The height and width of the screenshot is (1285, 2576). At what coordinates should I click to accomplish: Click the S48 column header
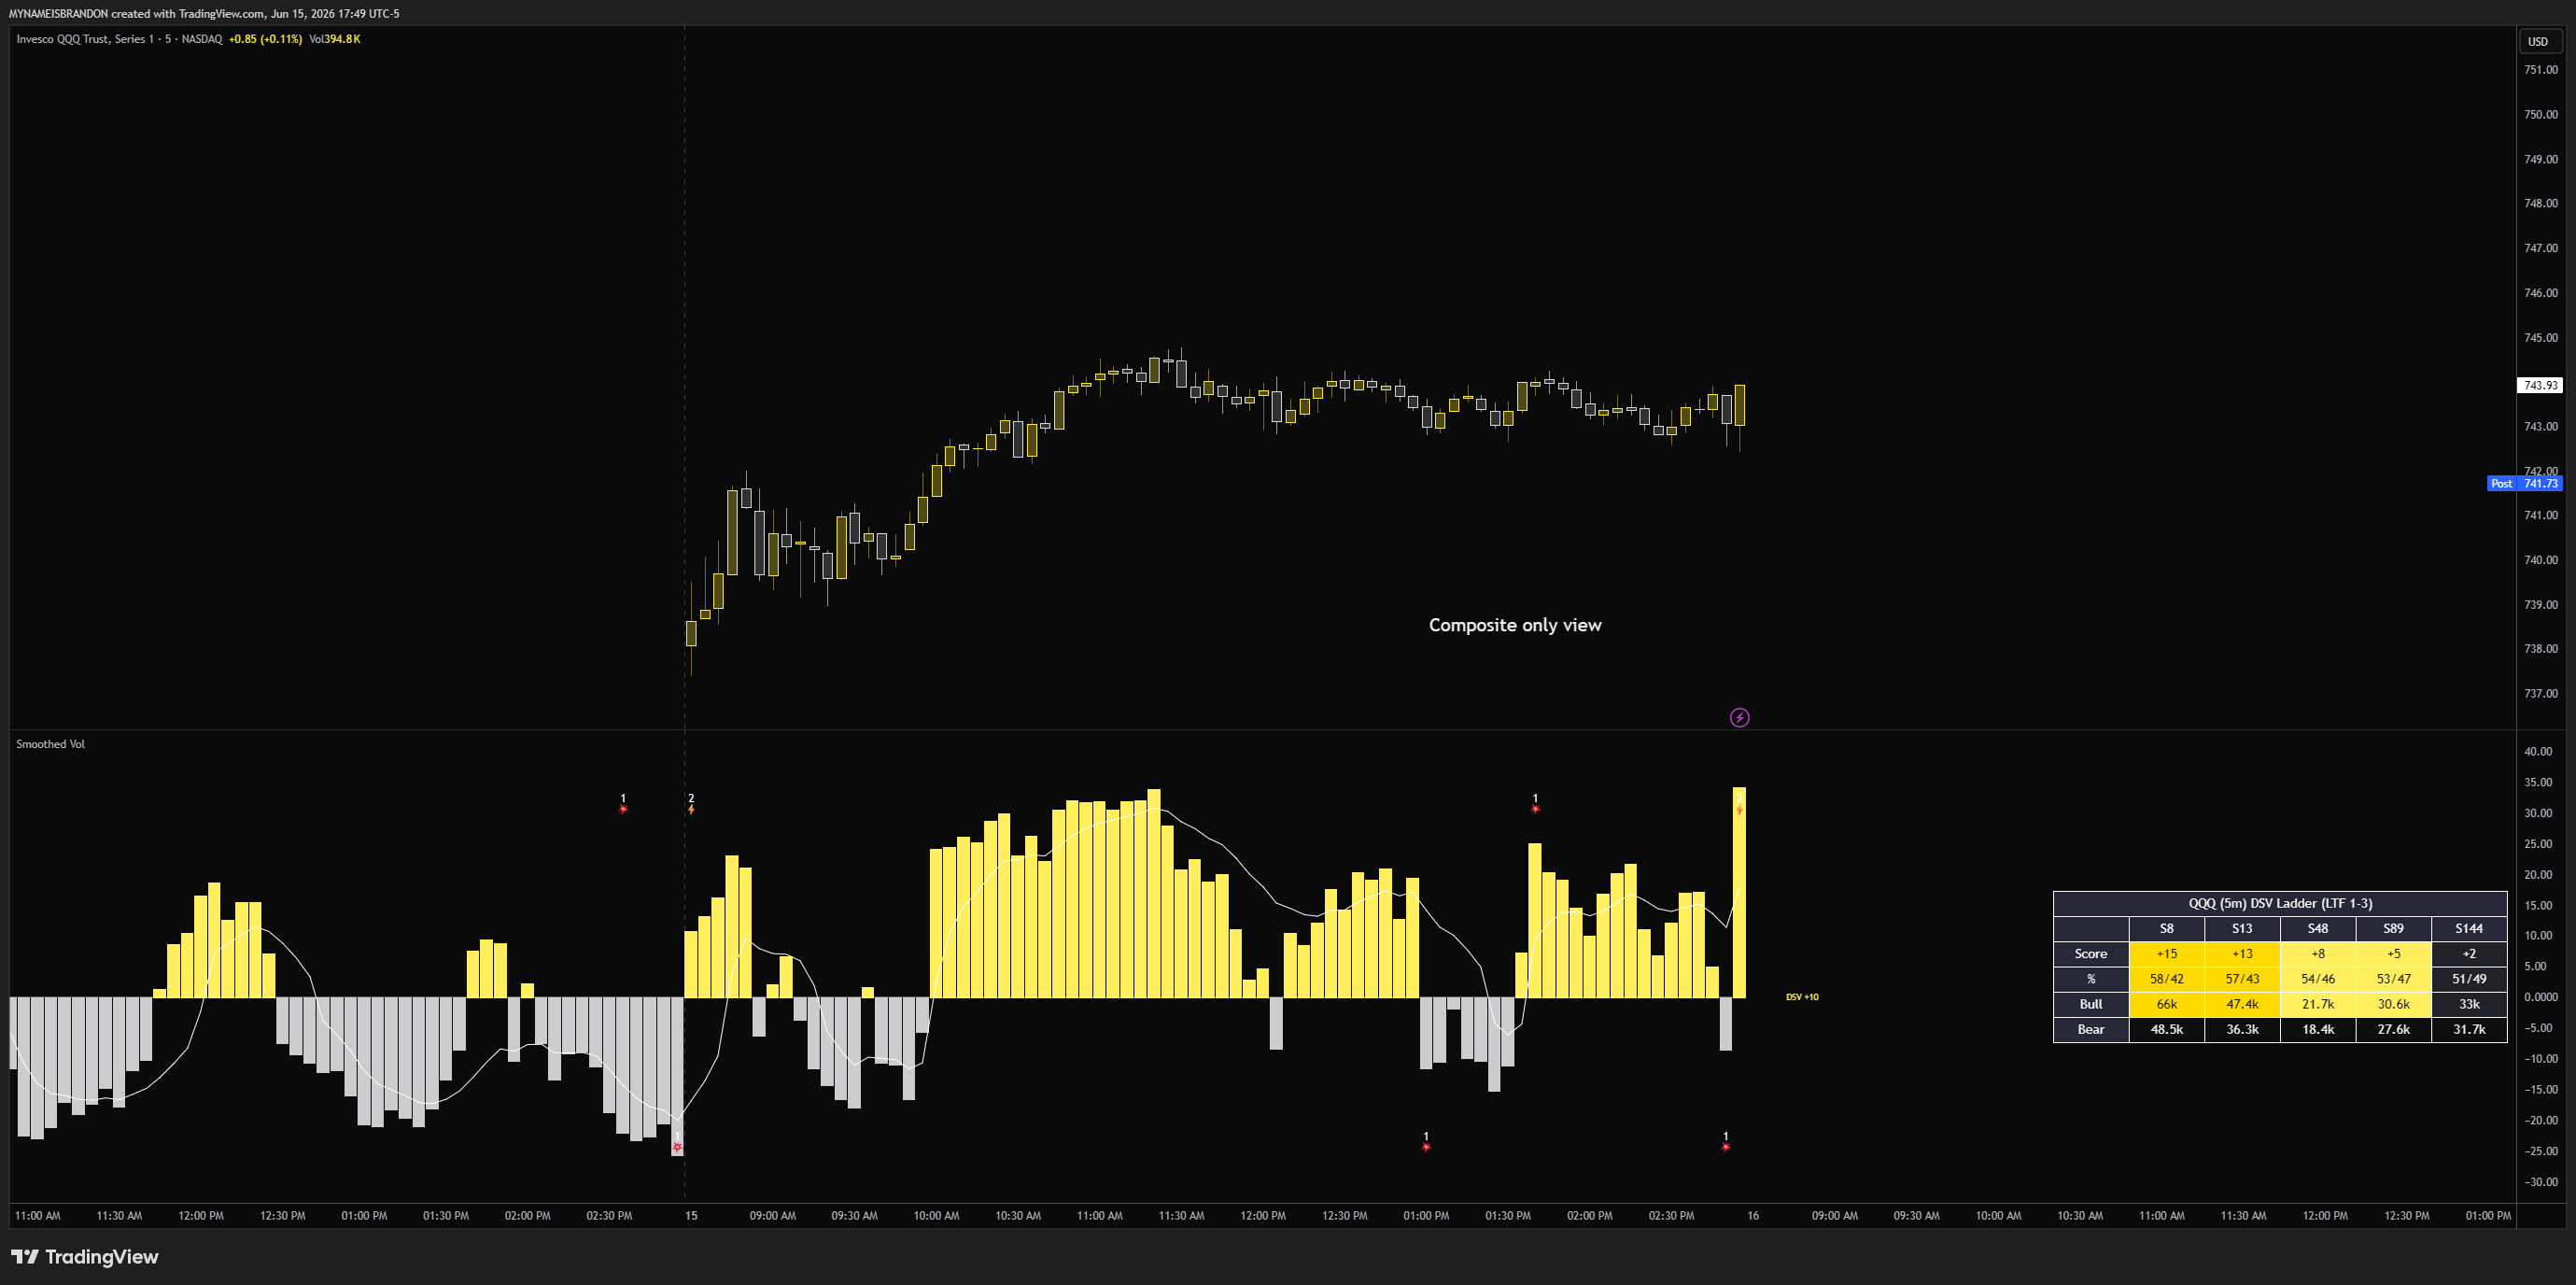[x=2318, y=928]
